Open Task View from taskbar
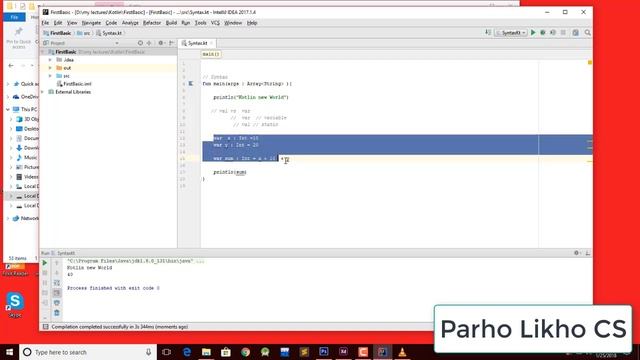 click(167, 352)
